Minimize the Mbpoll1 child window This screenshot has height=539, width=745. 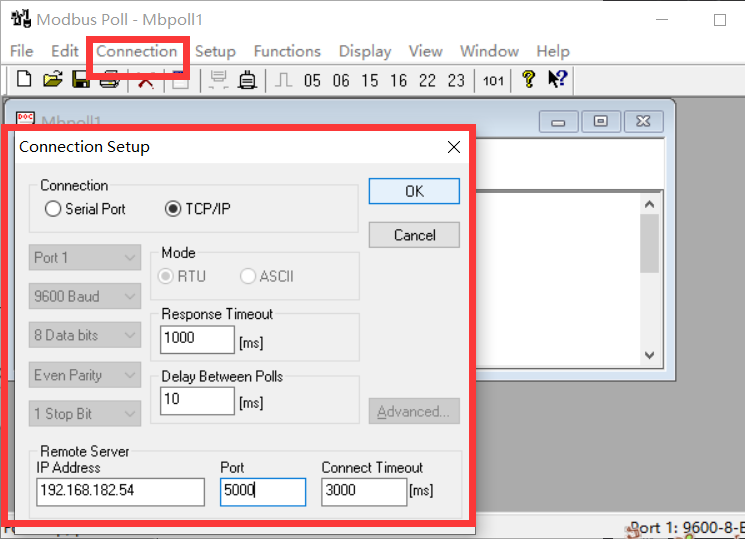tap(558, 122)
